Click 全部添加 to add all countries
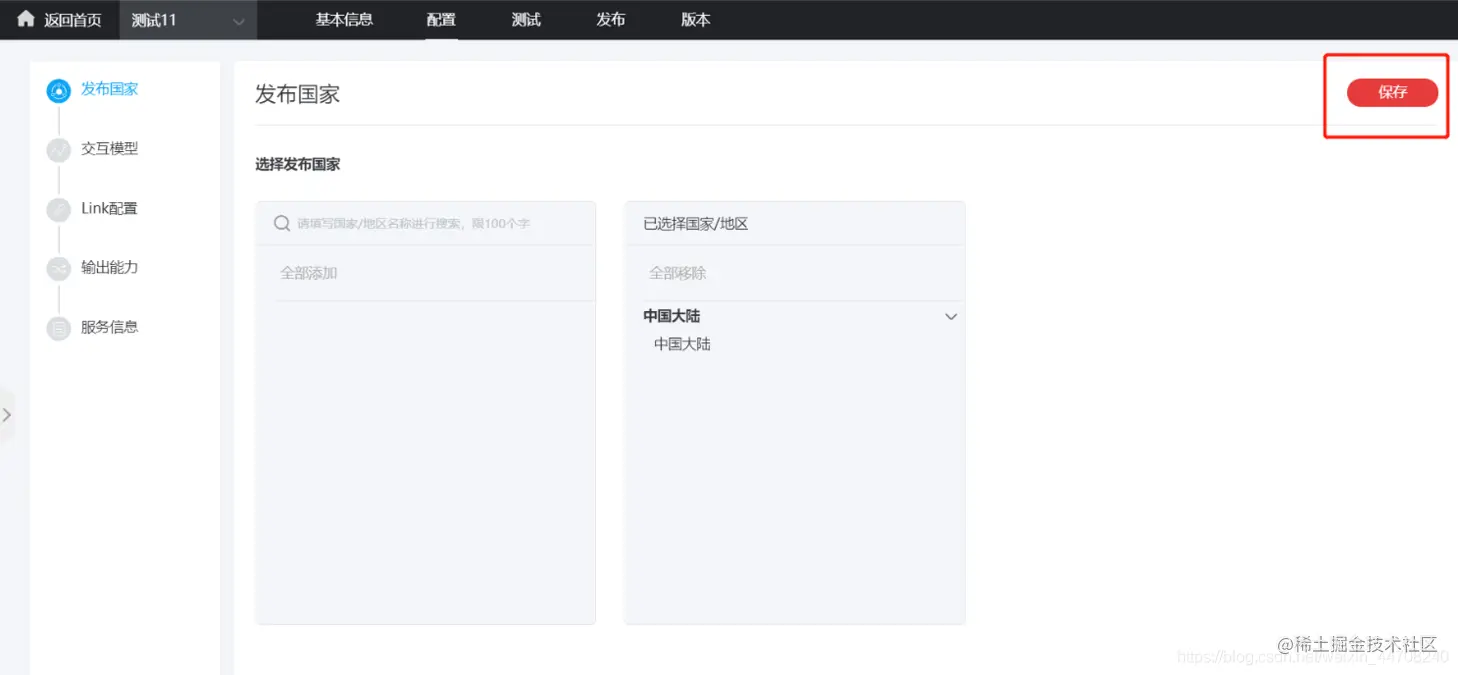The width and height of the screenshot is (1458, 675). coord(309,272)
